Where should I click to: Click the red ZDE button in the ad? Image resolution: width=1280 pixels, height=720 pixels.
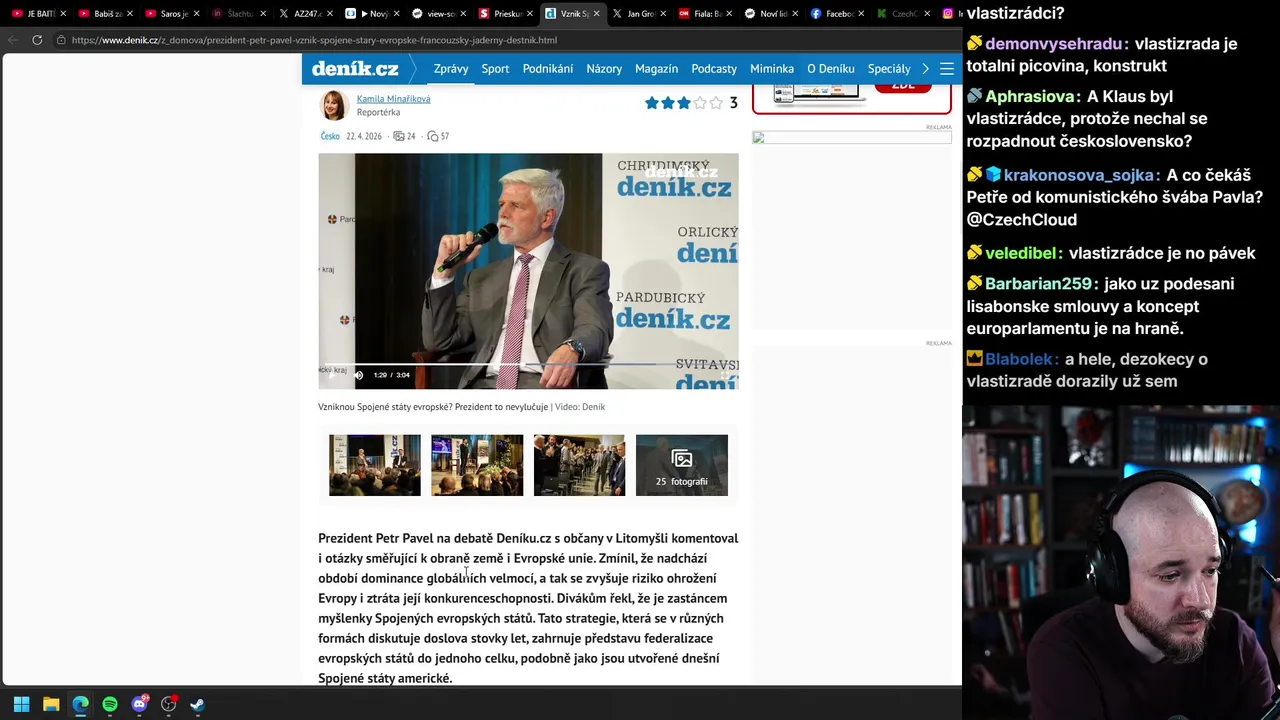(x=903, y=86)
